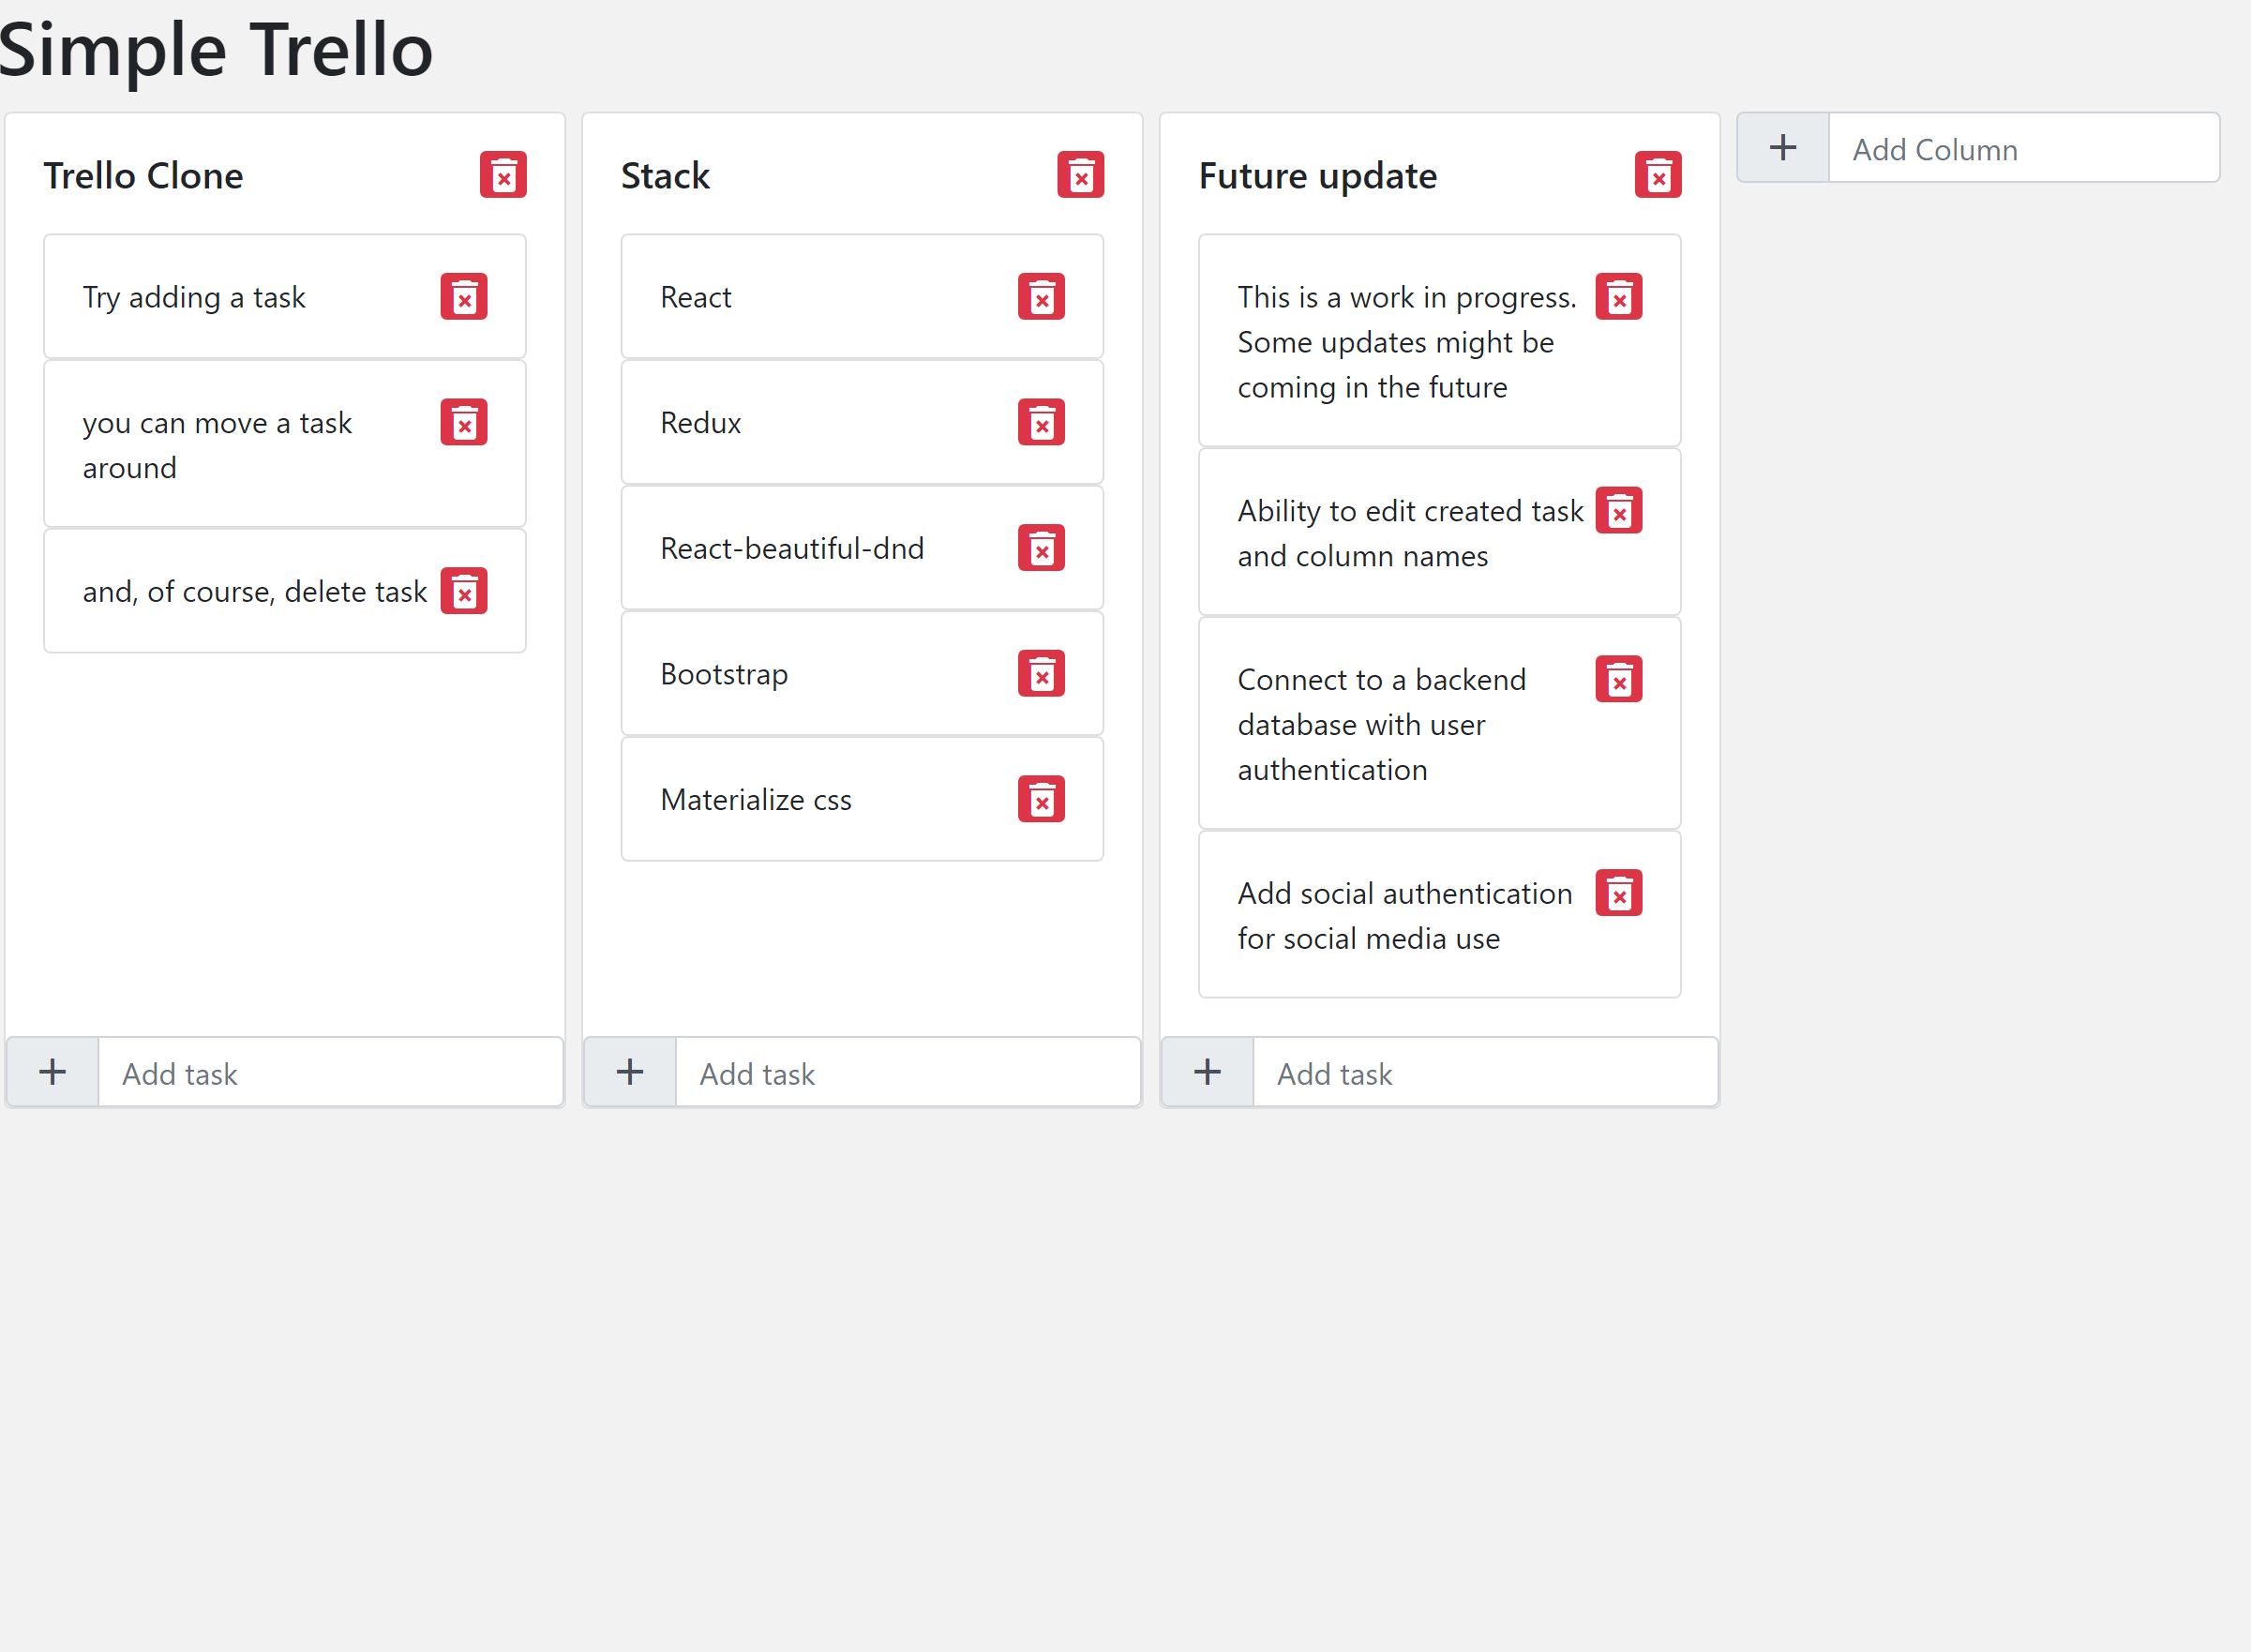
Task: Delete 'and, of course, delete task' card
Action: click(464, 591)
